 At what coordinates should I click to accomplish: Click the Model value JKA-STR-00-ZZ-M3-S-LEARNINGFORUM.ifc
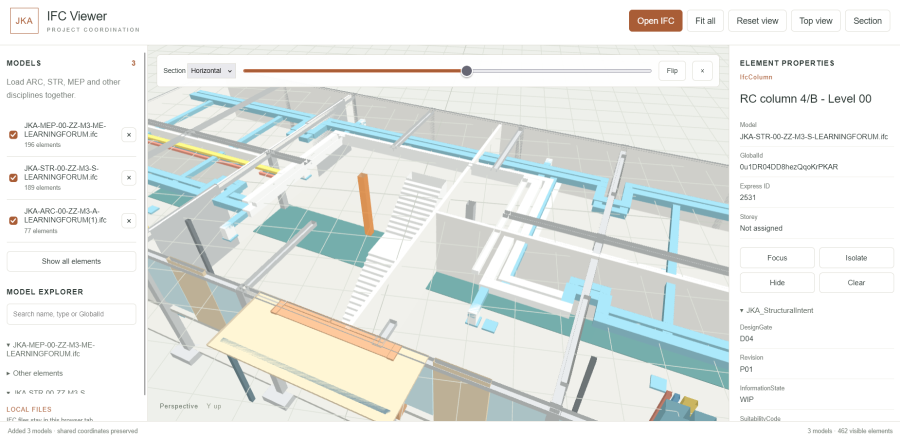coord(814,137)
